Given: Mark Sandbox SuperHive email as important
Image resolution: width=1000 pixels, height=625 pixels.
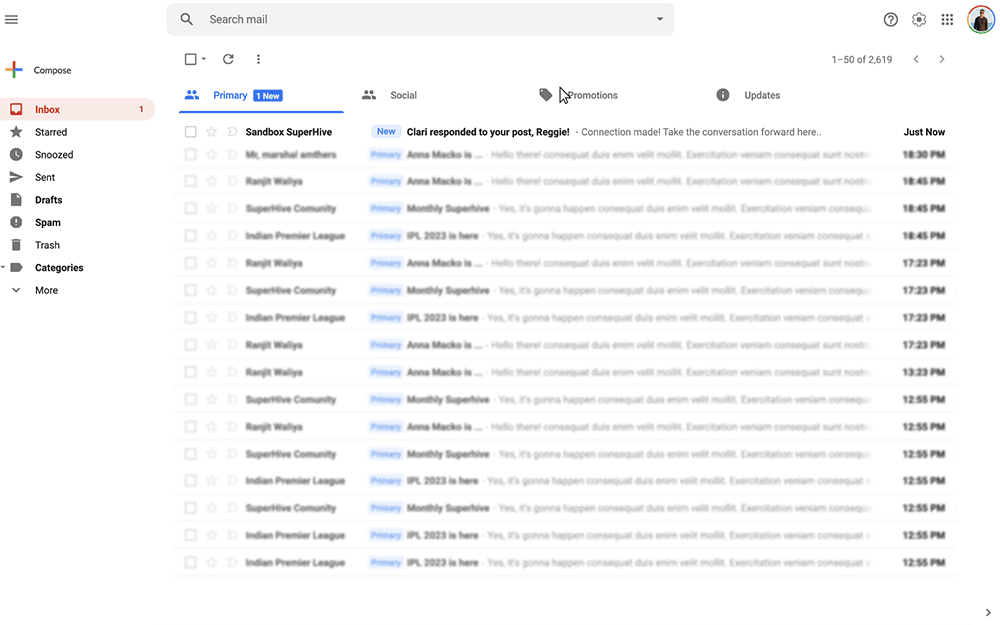Looking at the screenshot, I should coord(232,132).
